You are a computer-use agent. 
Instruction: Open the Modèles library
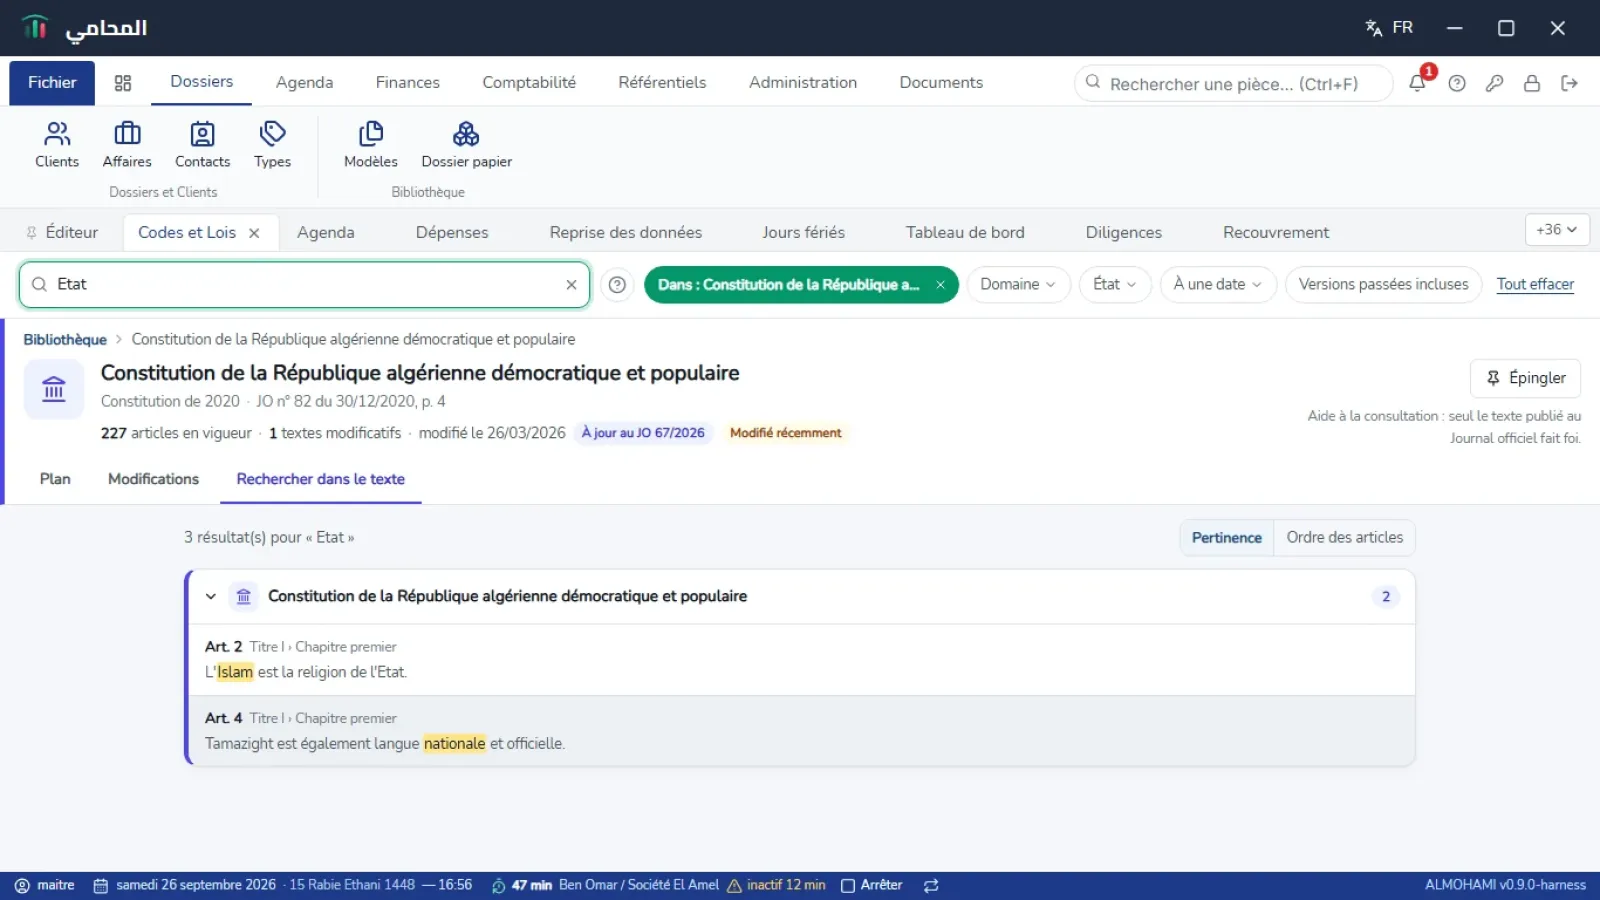371,145
